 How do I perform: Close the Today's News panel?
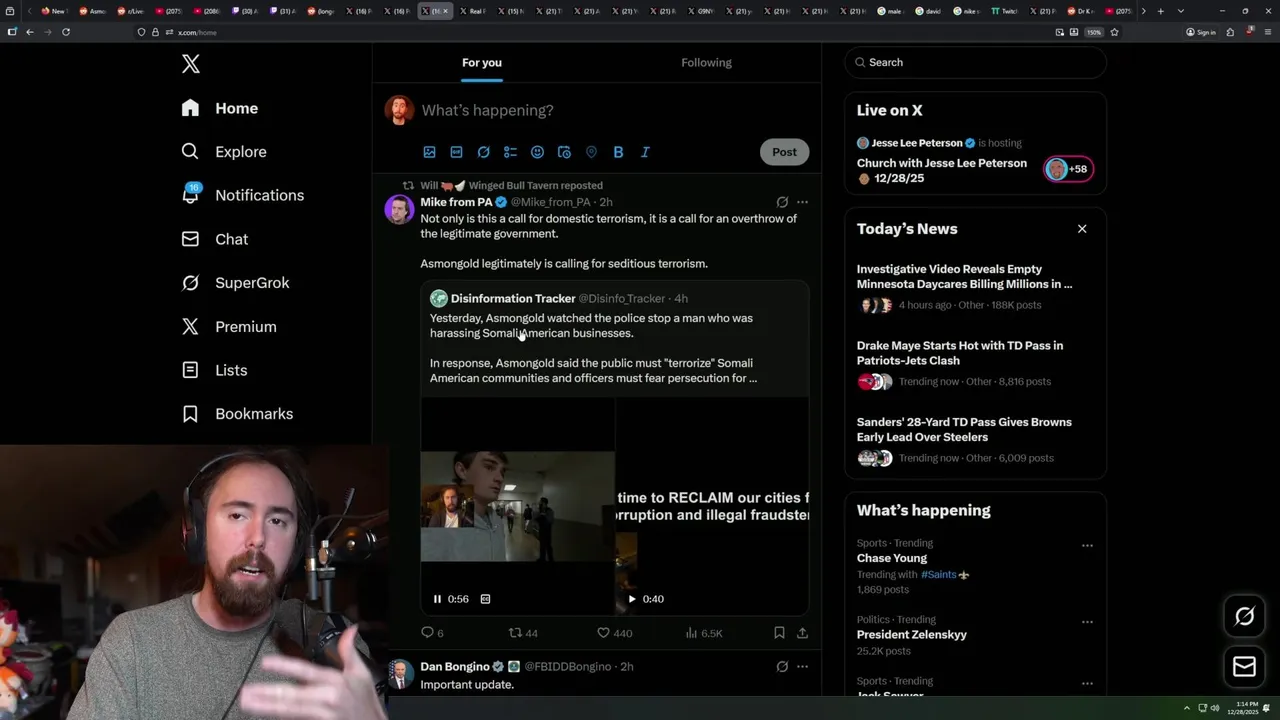(1082, 229)
